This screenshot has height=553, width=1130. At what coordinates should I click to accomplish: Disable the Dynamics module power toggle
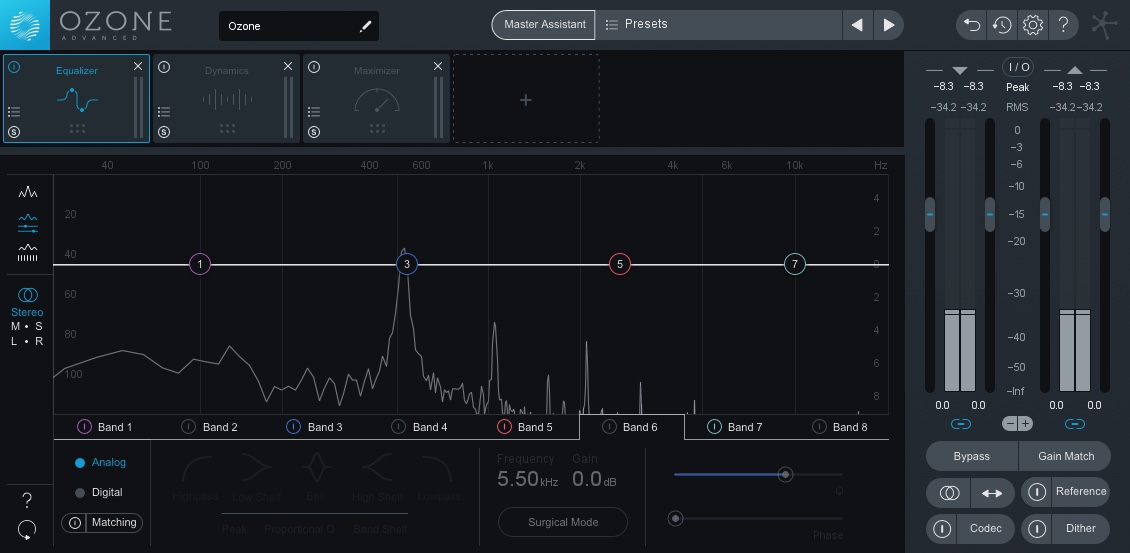(164, 67)
